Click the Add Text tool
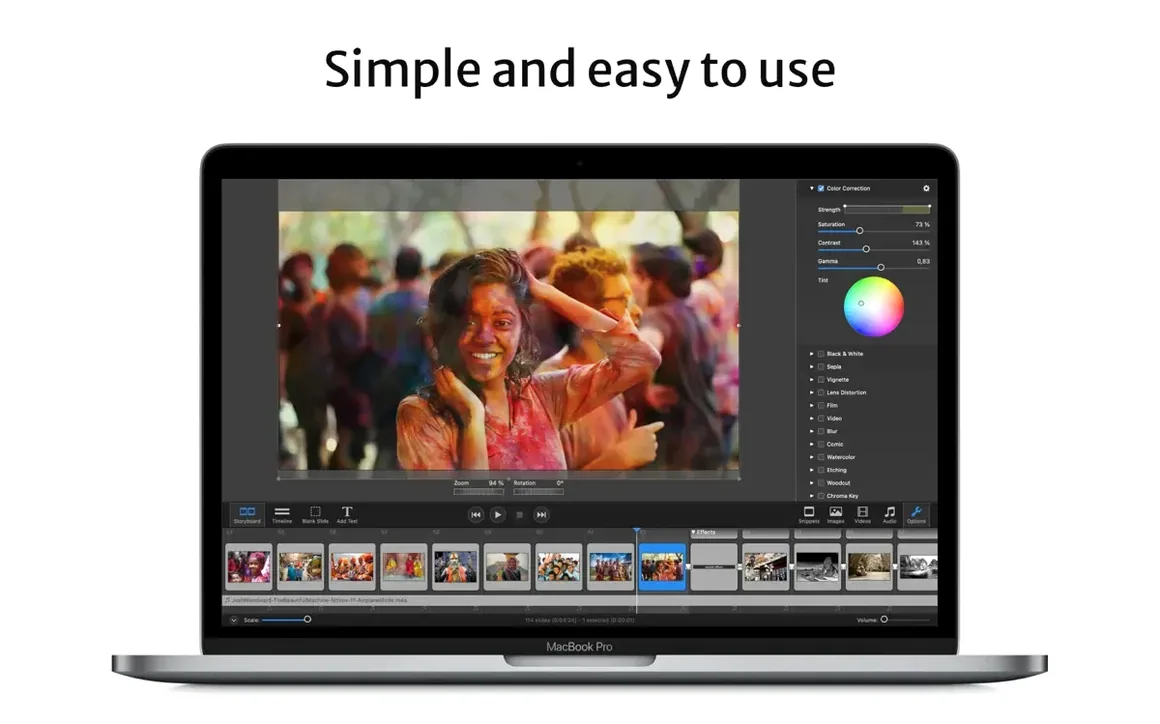This screenshot has height=724, width=1160. [x=347, y=515]
